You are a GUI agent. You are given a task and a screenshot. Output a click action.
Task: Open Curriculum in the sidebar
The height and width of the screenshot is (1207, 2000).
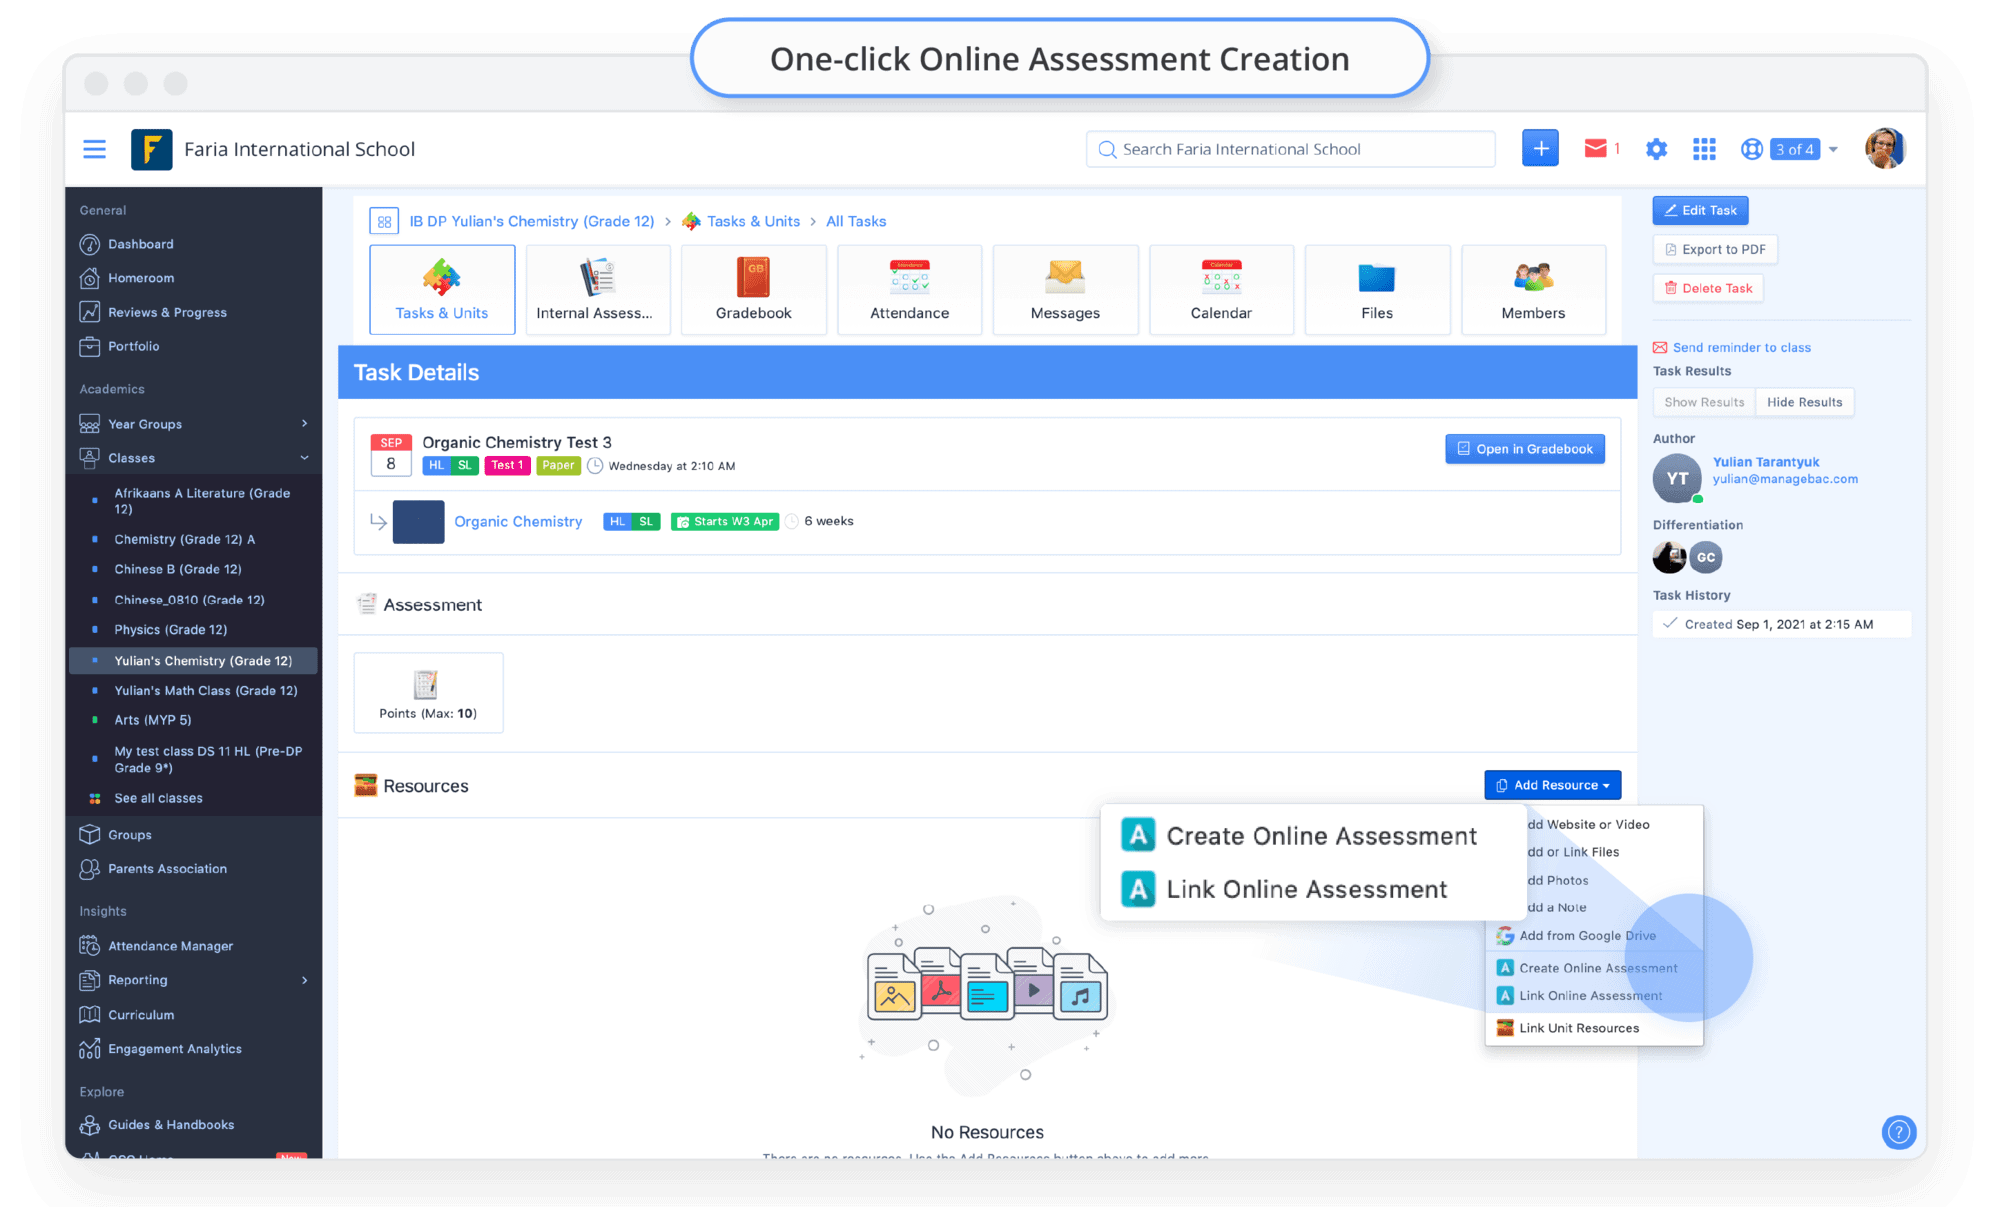click(141, 1015)
